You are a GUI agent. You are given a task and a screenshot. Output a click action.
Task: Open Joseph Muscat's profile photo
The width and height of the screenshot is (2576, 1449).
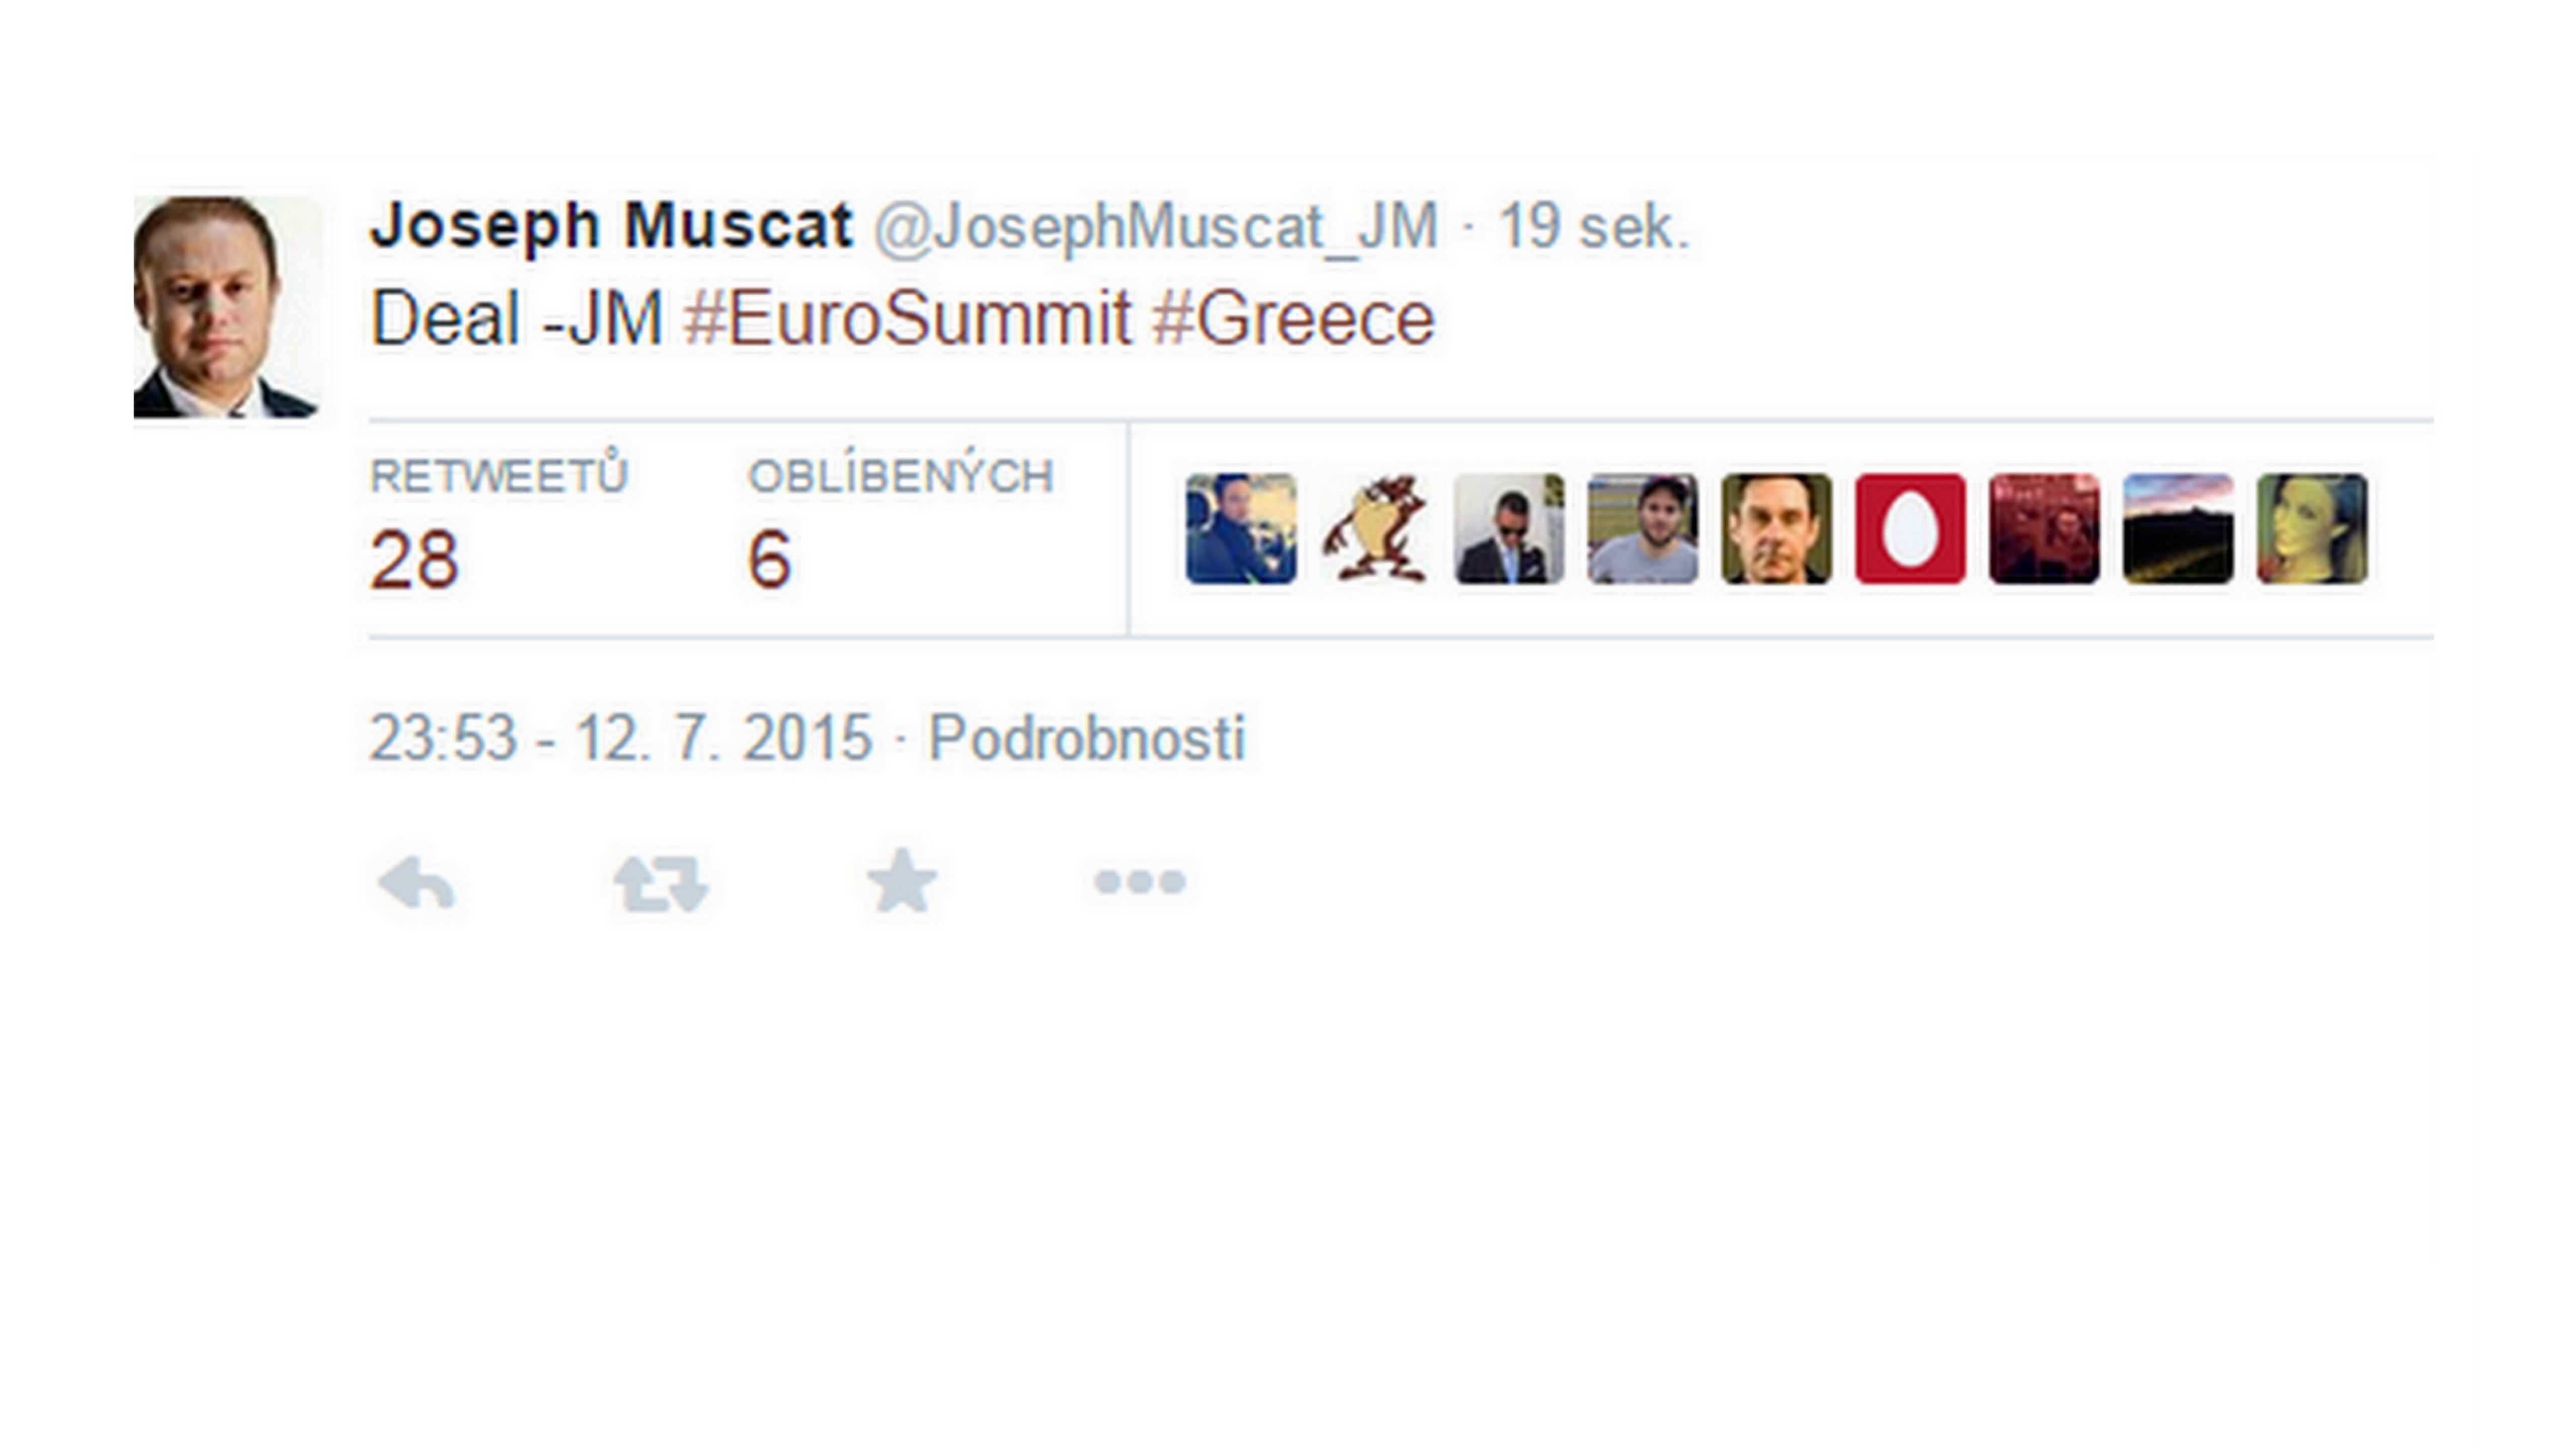[227, 307]
